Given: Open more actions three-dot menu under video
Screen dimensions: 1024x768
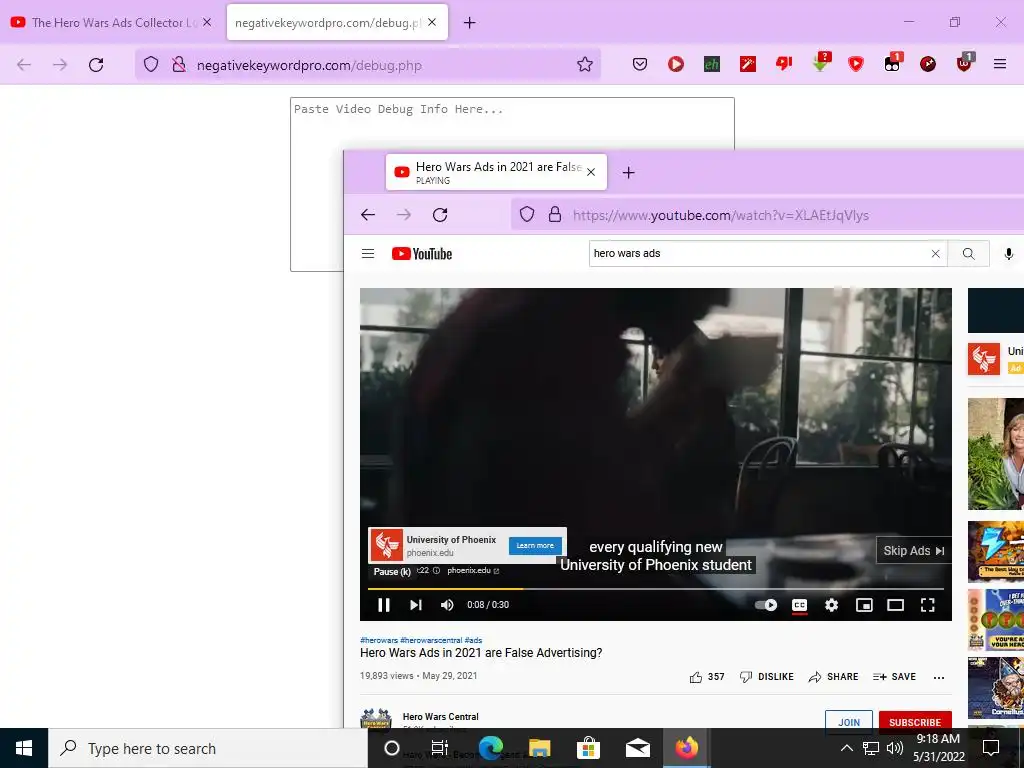Looking at the screenshot, I should [x=939, y=677].
